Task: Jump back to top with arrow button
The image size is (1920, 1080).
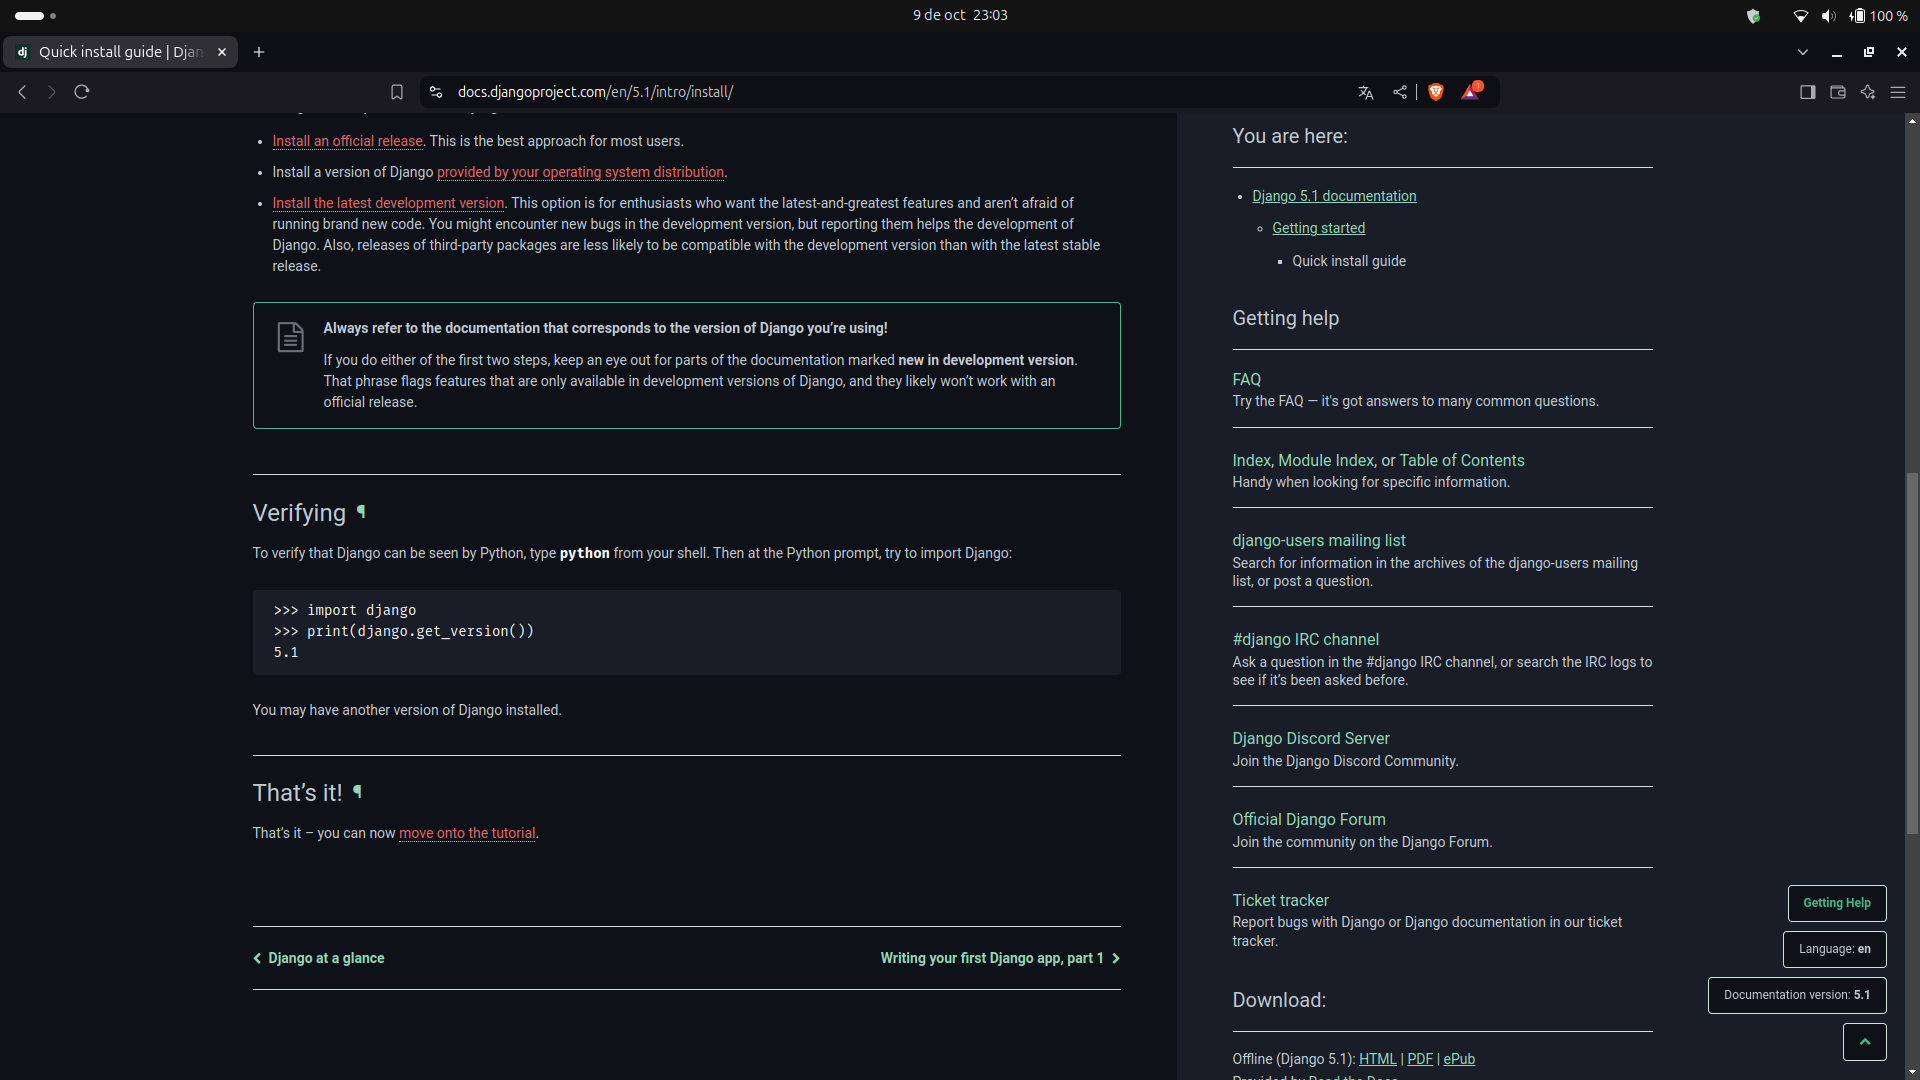Action: click(x=1864, y=1041)
